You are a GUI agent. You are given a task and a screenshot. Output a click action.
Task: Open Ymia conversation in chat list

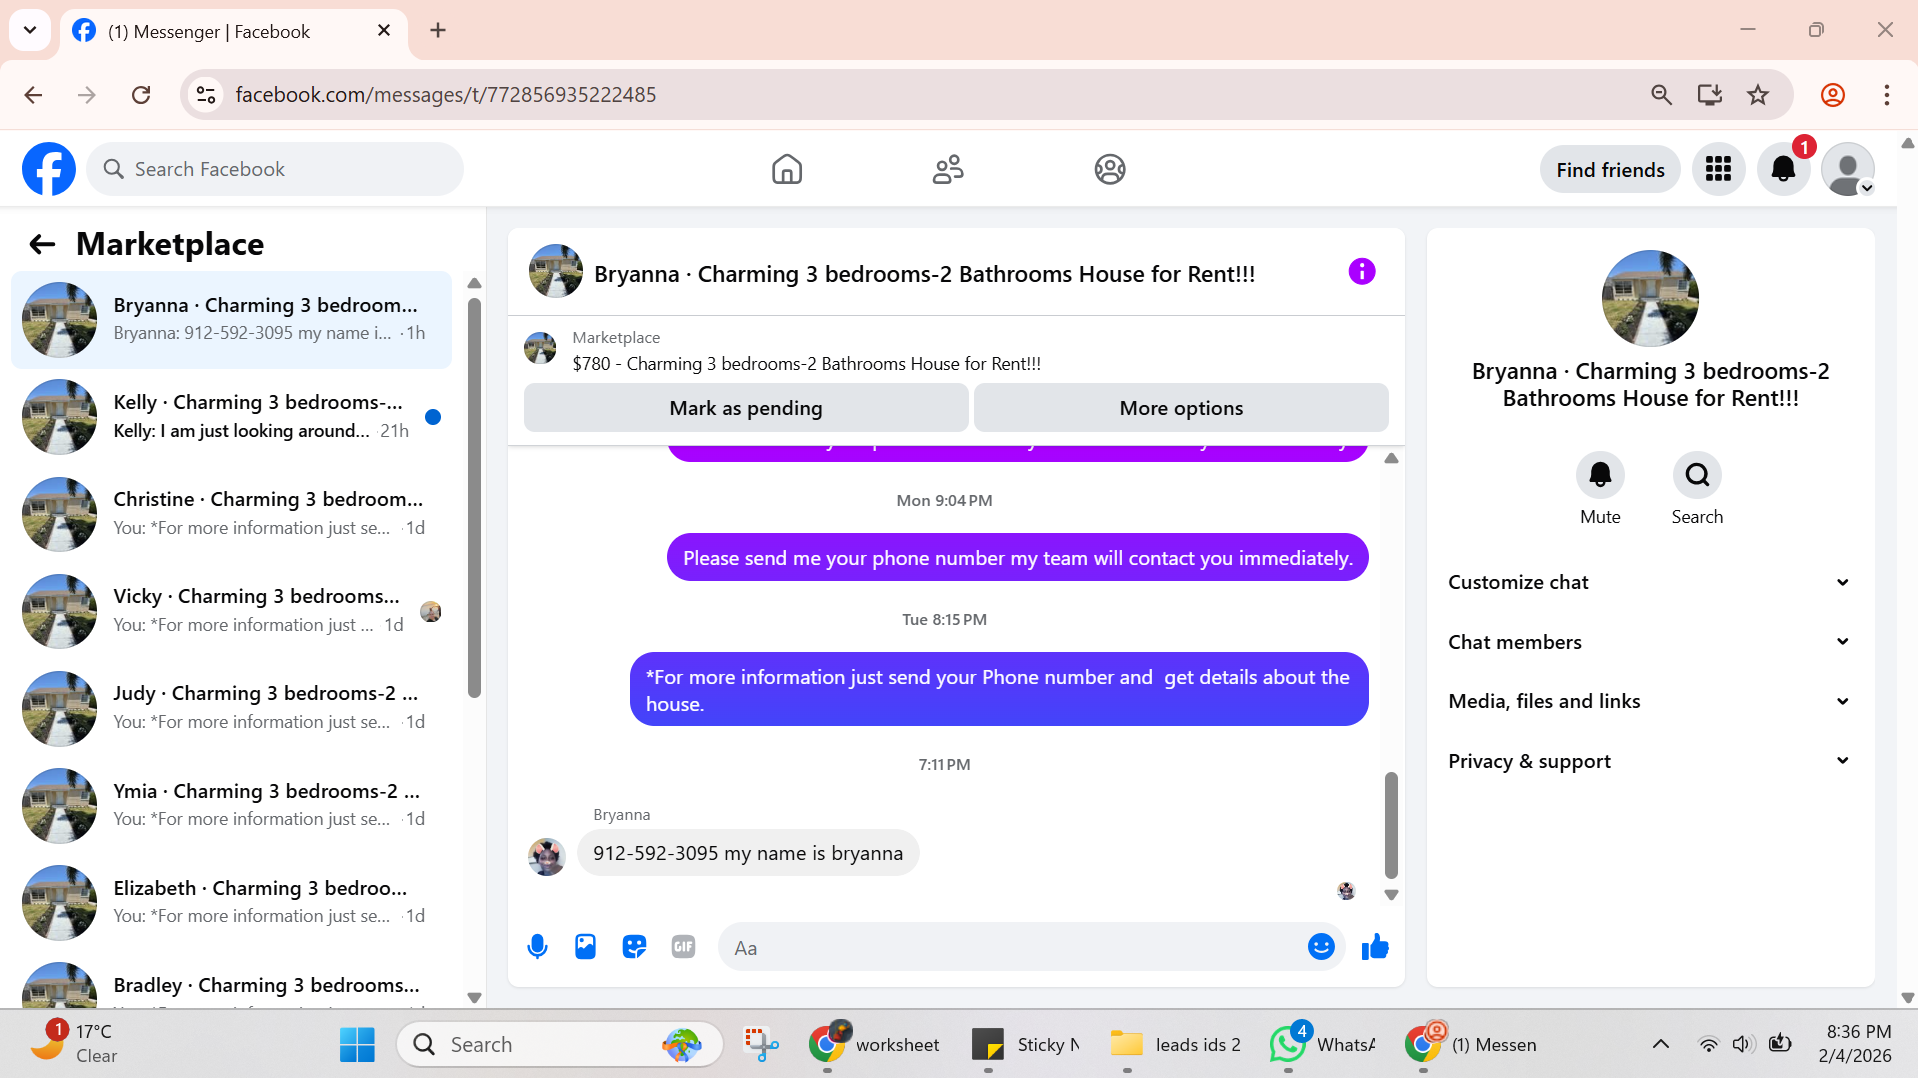pyautogui.click(x=232, y=805)
